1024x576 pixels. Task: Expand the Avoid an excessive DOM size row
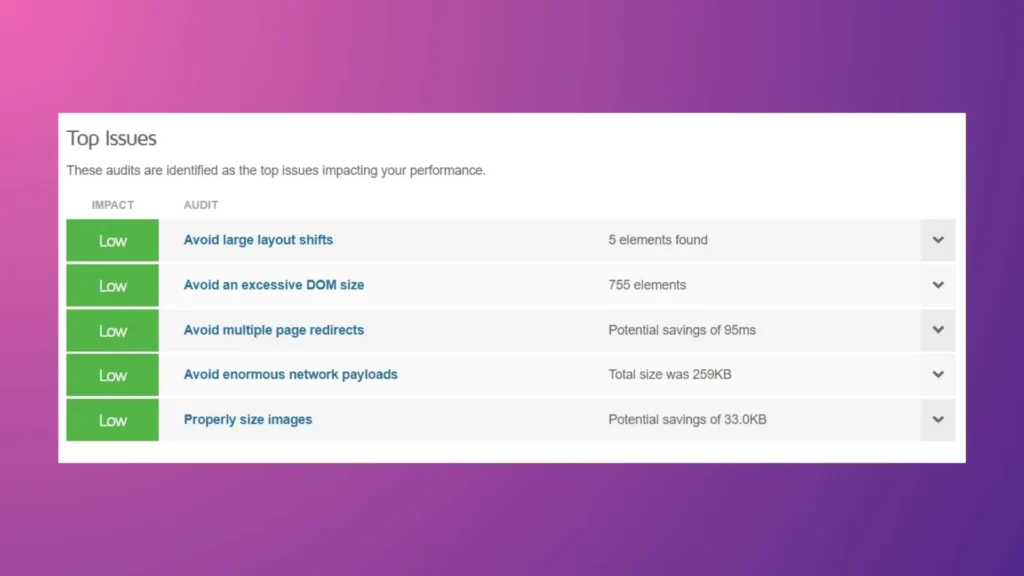click(938, 285)
